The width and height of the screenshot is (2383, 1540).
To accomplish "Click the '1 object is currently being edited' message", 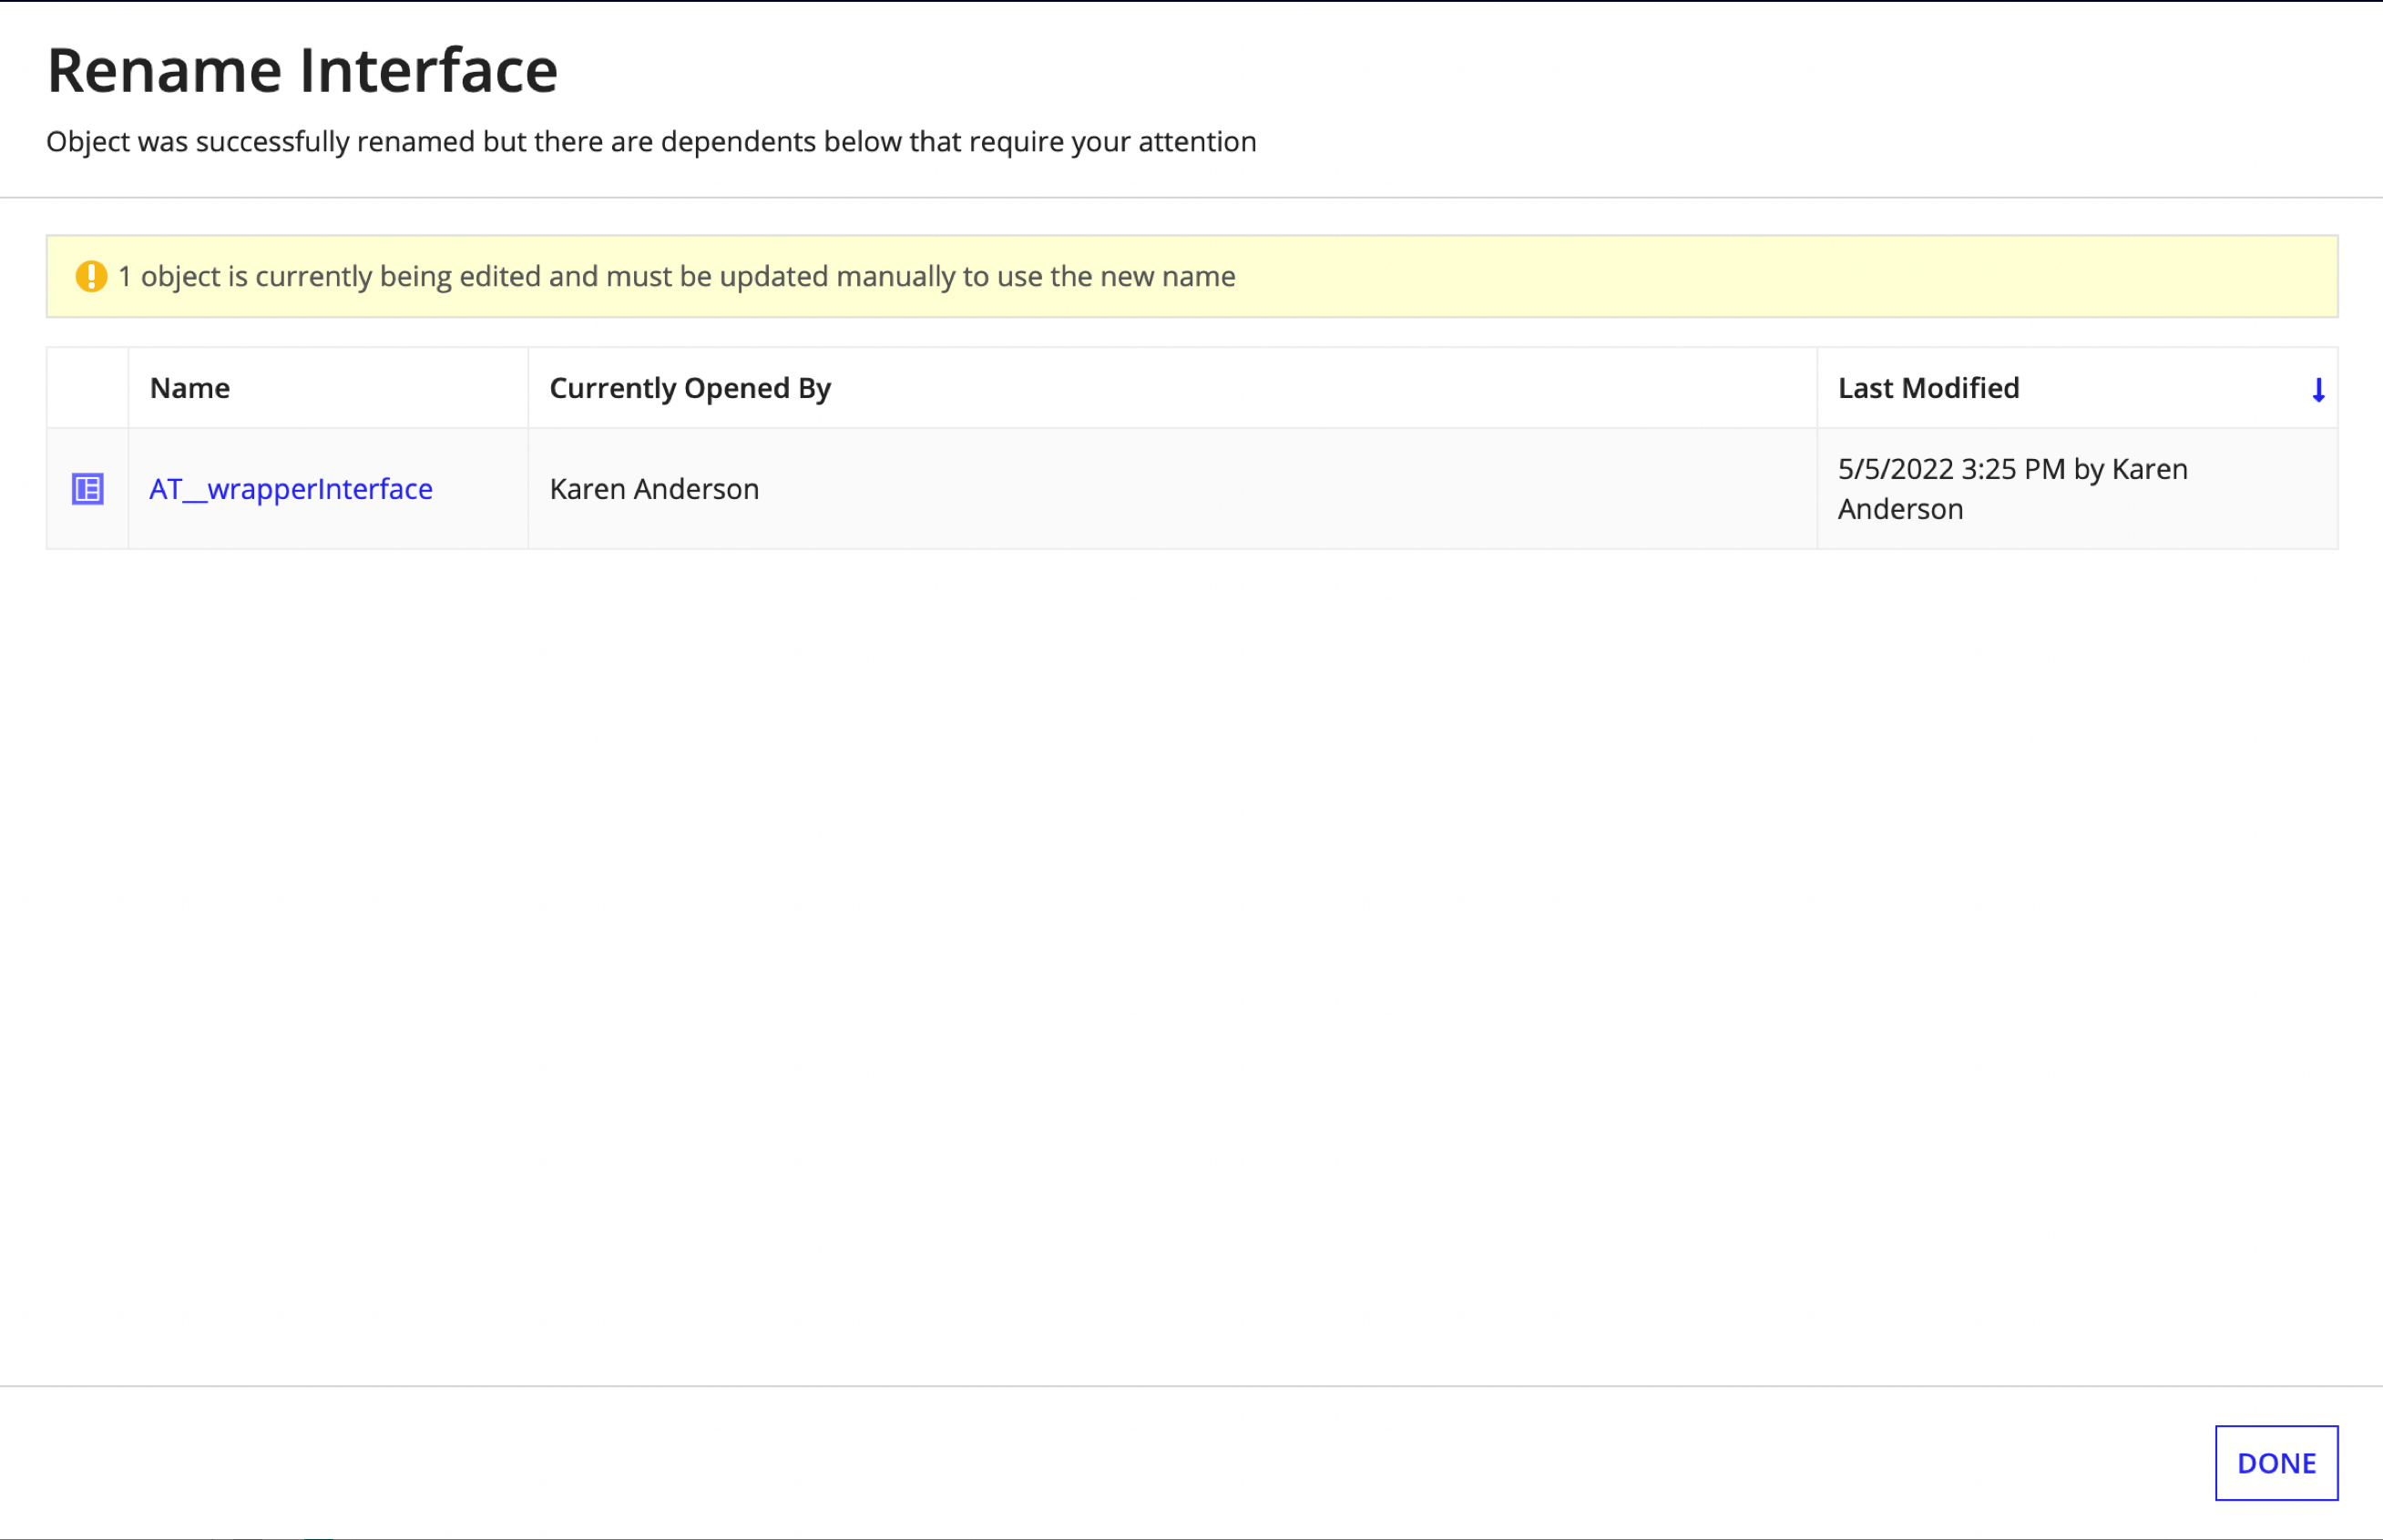I will click(x=676, y=276).
